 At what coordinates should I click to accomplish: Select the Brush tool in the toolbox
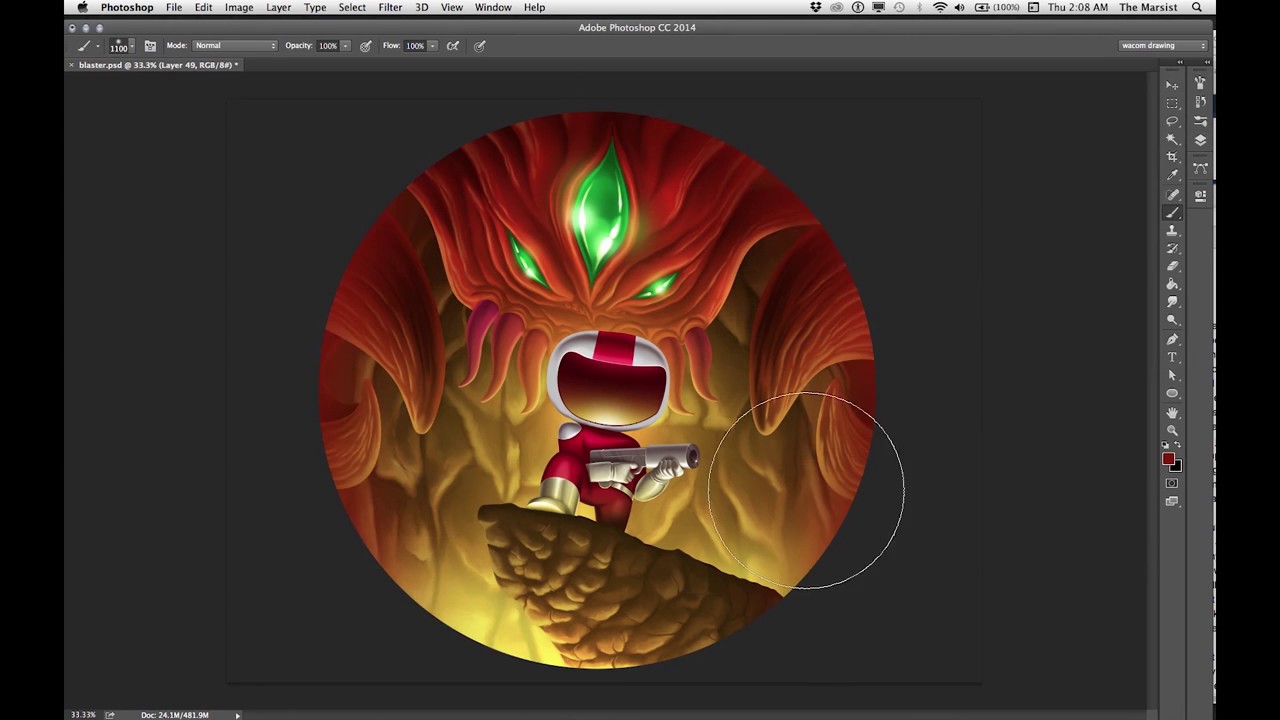(1172, 213)
